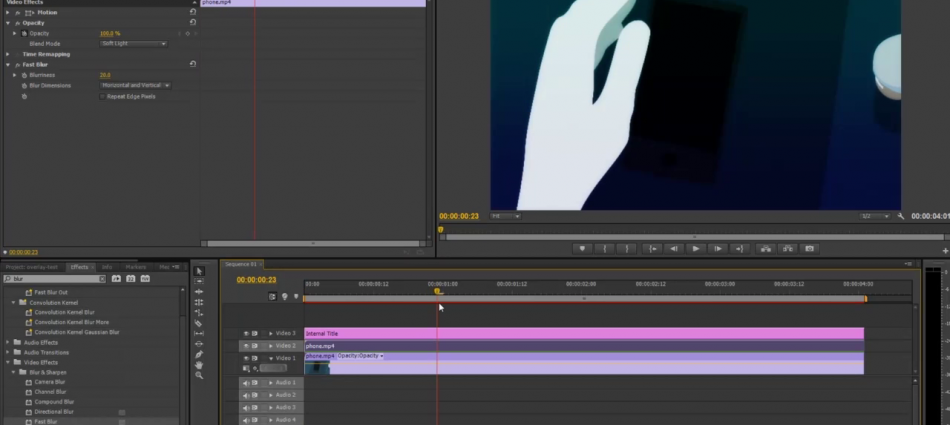
Task: Reset the Fast Blur effect
Action: (x=192, y=64)
